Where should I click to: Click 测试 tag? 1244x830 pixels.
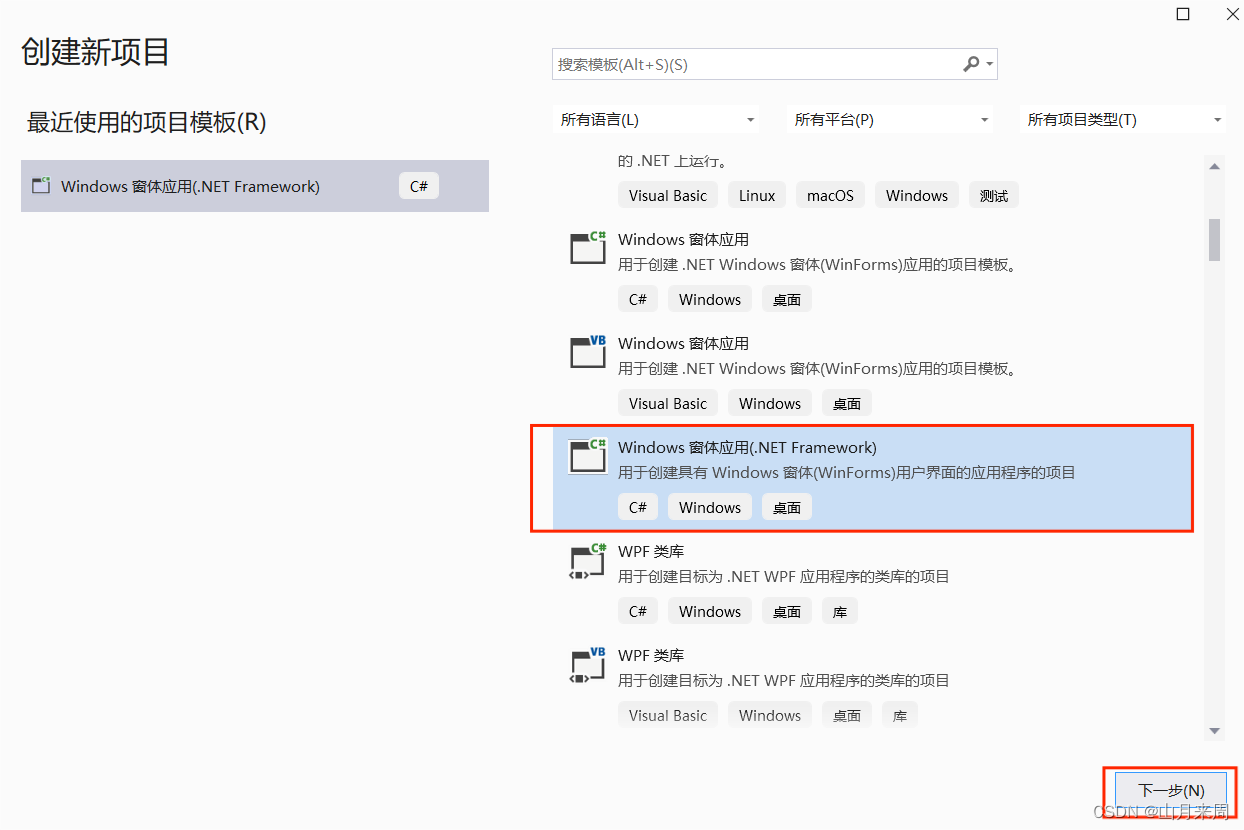click(x=994, y=196)
